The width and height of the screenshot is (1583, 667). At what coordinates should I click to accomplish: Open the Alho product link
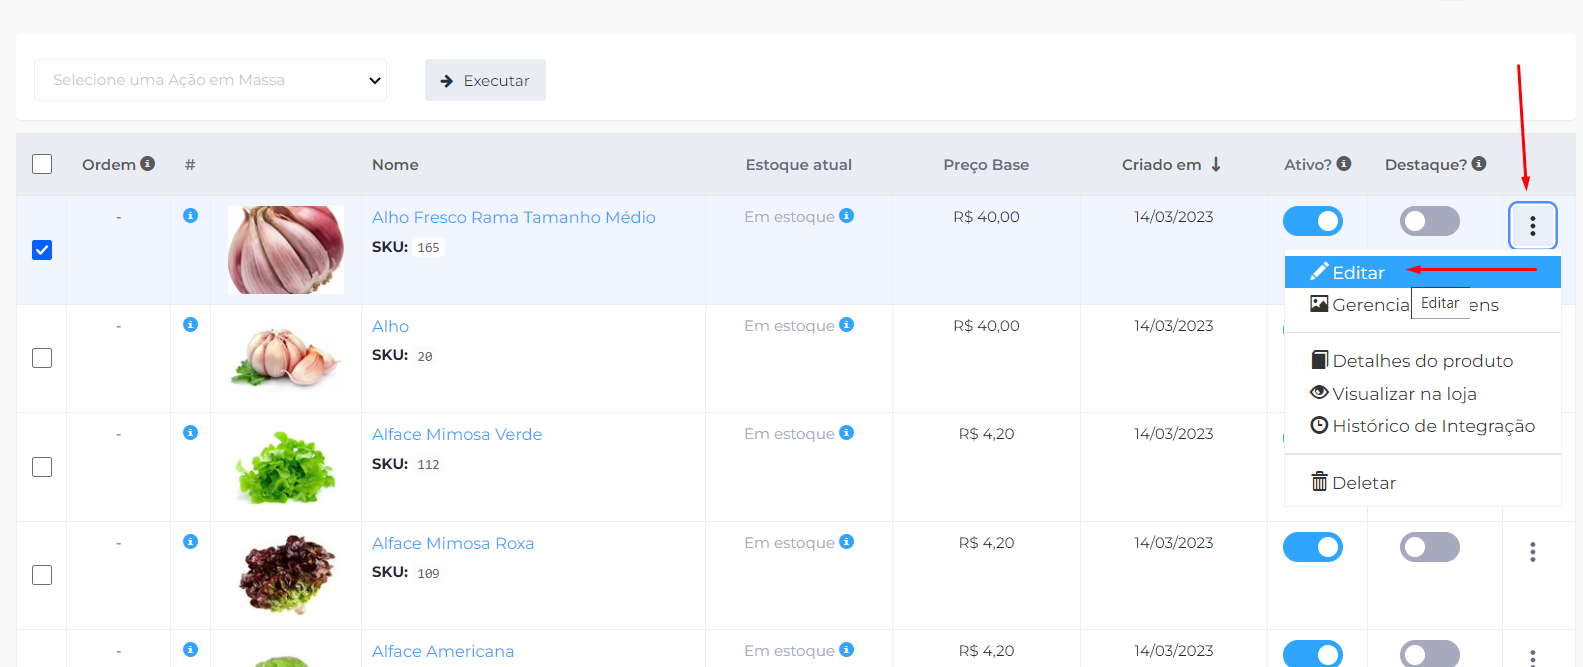pos(390,326)
